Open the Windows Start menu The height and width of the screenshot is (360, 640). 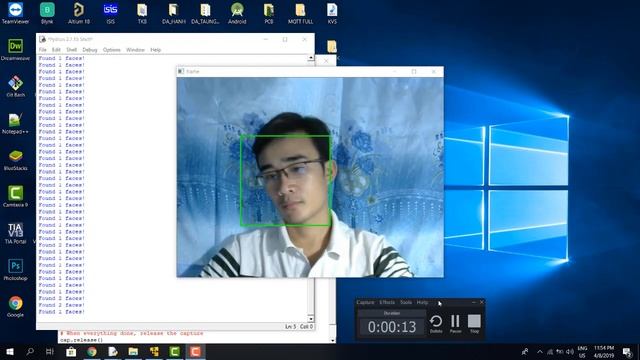click(x=10, y=351)
